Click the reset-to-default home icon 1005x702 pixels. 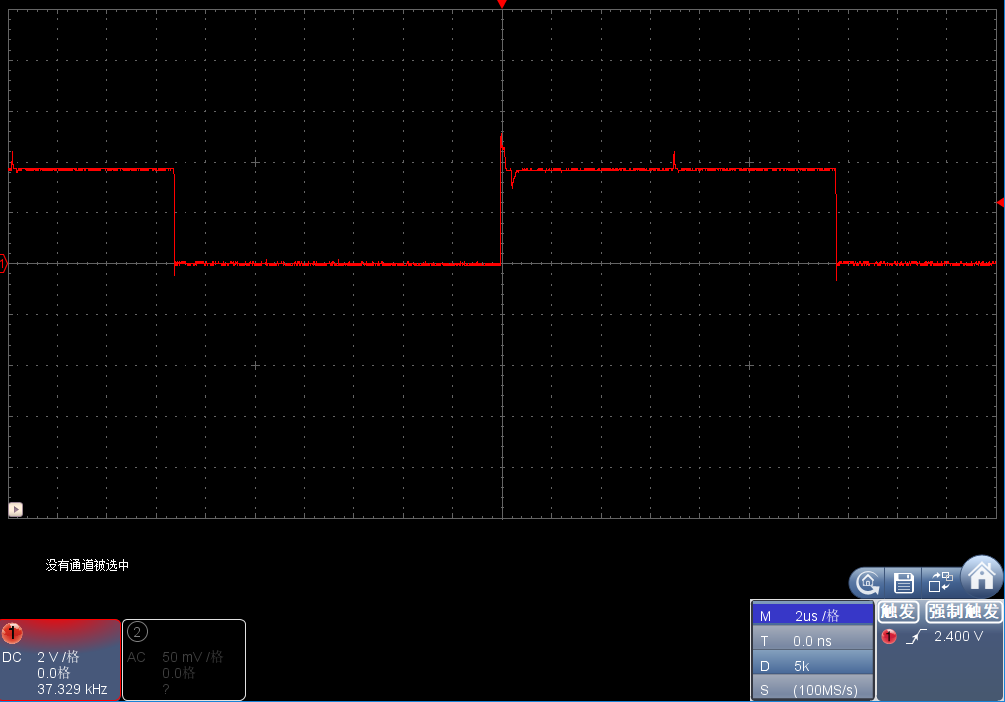coord(868,583)
